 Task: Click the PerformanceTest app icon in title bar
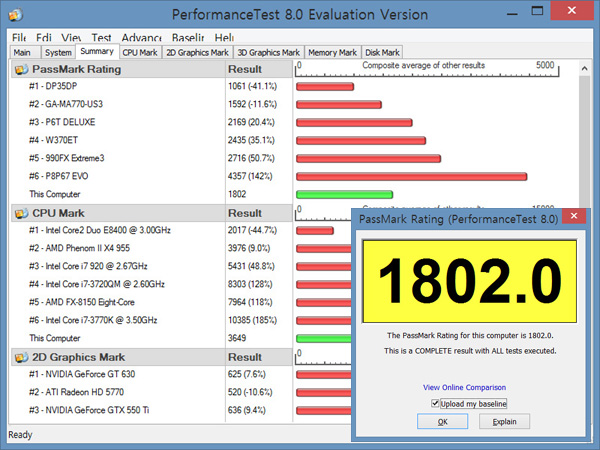(x=16, y=15)
